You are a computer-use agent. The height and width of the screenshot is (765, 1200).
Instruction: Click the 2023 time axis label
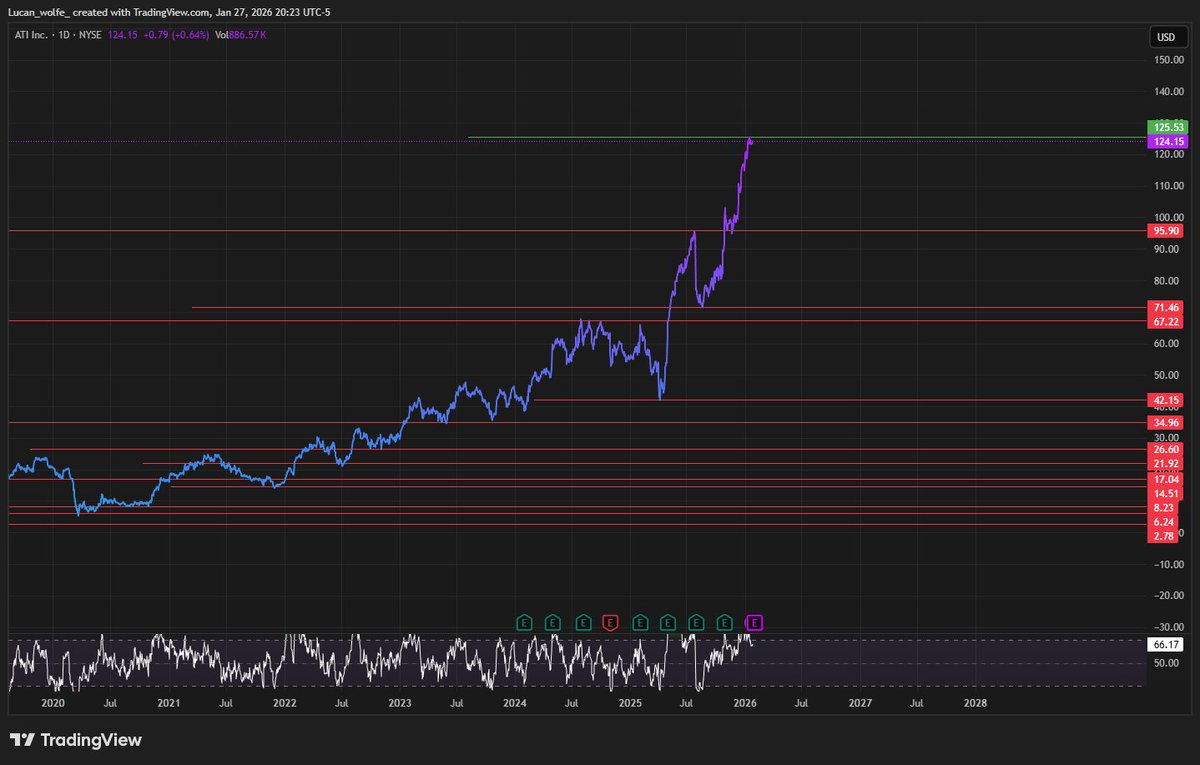click(x=400, y=704)
